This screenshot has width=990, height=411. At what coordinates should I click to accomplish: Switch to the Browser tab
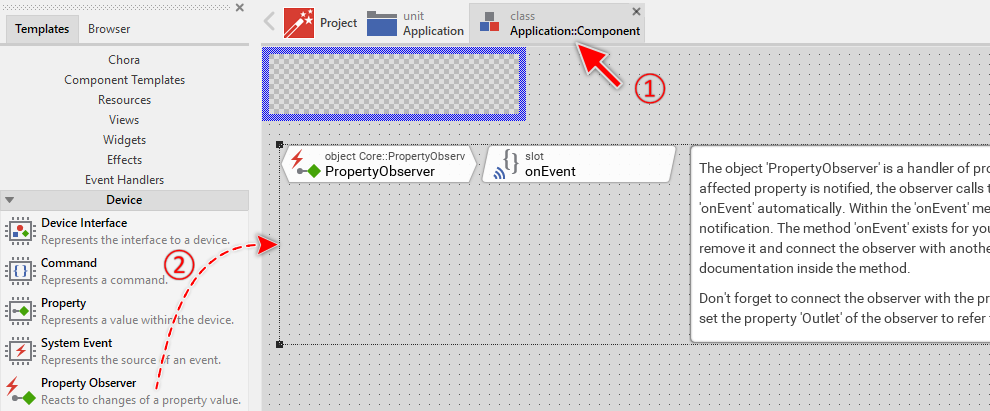[x=109, y=29]
